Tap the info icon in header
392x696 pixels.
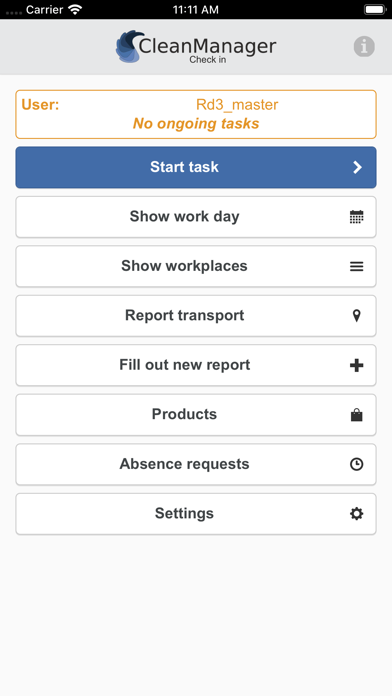(364, 46)
